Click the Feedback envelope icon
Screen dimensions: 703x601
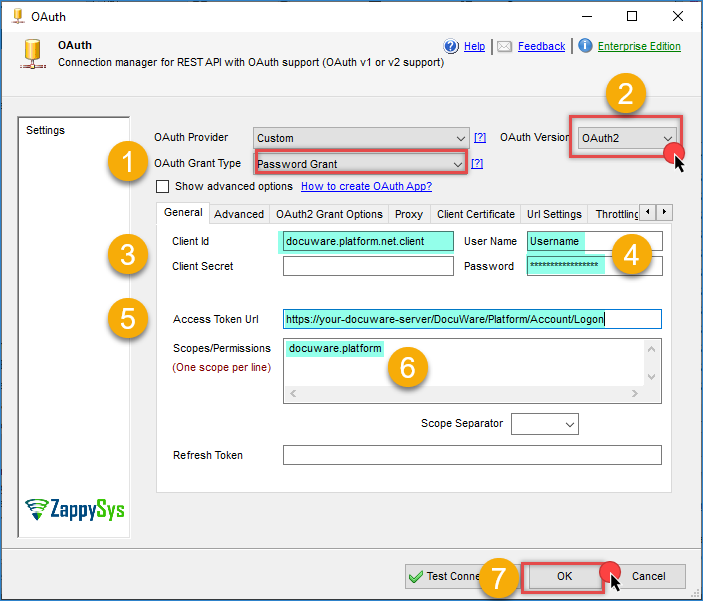tap(505, 46)
